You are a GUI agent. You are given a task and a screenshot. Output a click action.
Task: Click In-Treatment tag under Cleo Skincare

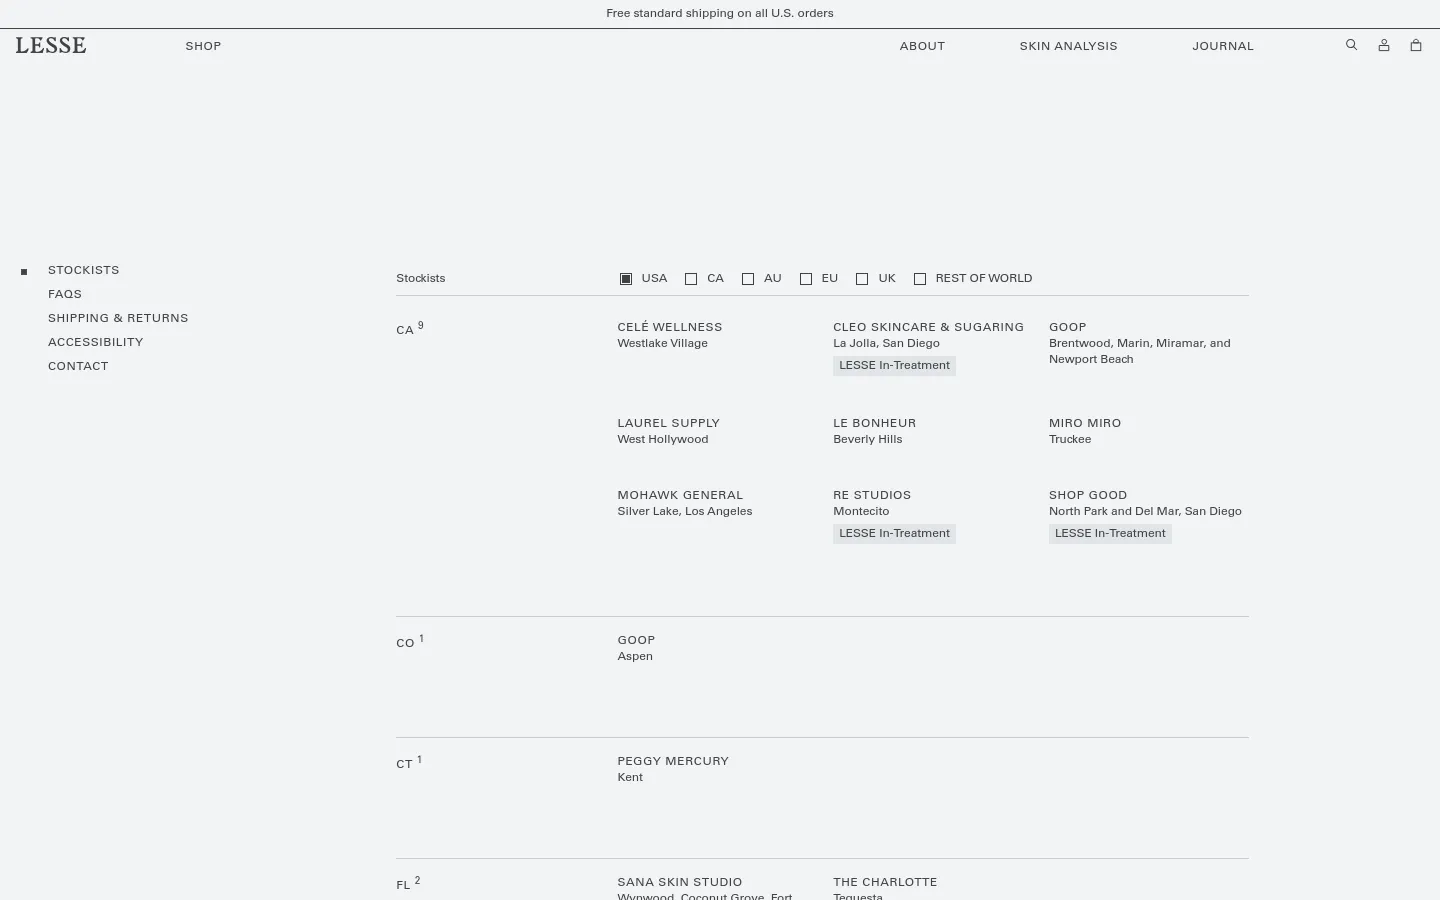(x=894, y=366)
